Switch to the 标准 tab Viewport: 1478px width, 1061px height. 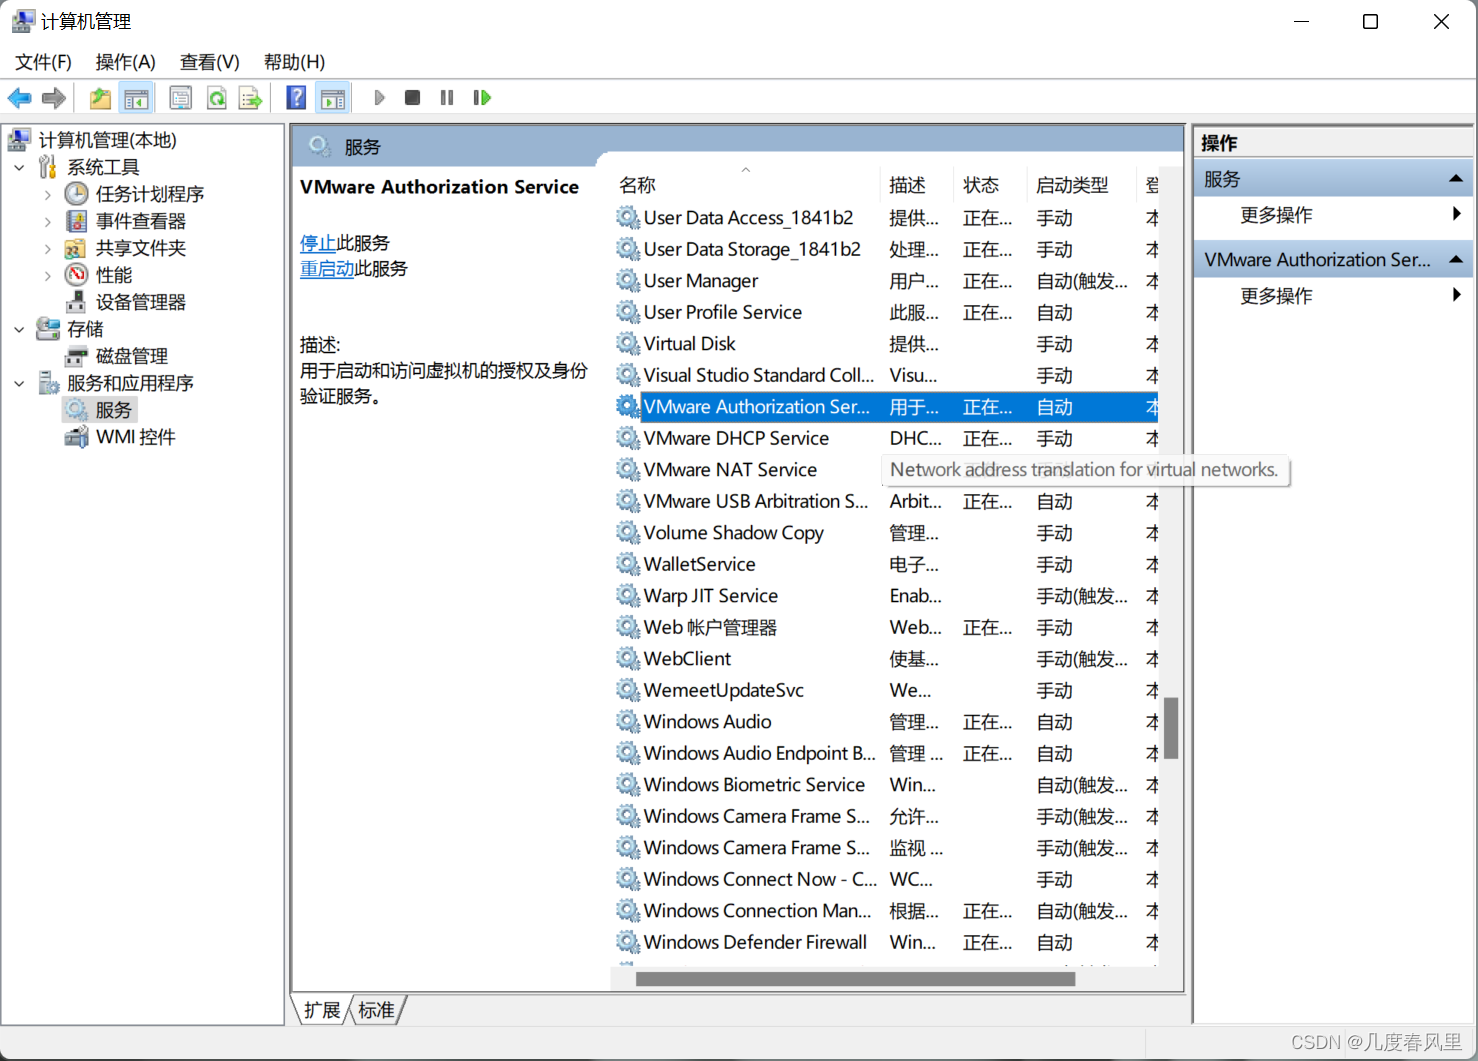376,1010
